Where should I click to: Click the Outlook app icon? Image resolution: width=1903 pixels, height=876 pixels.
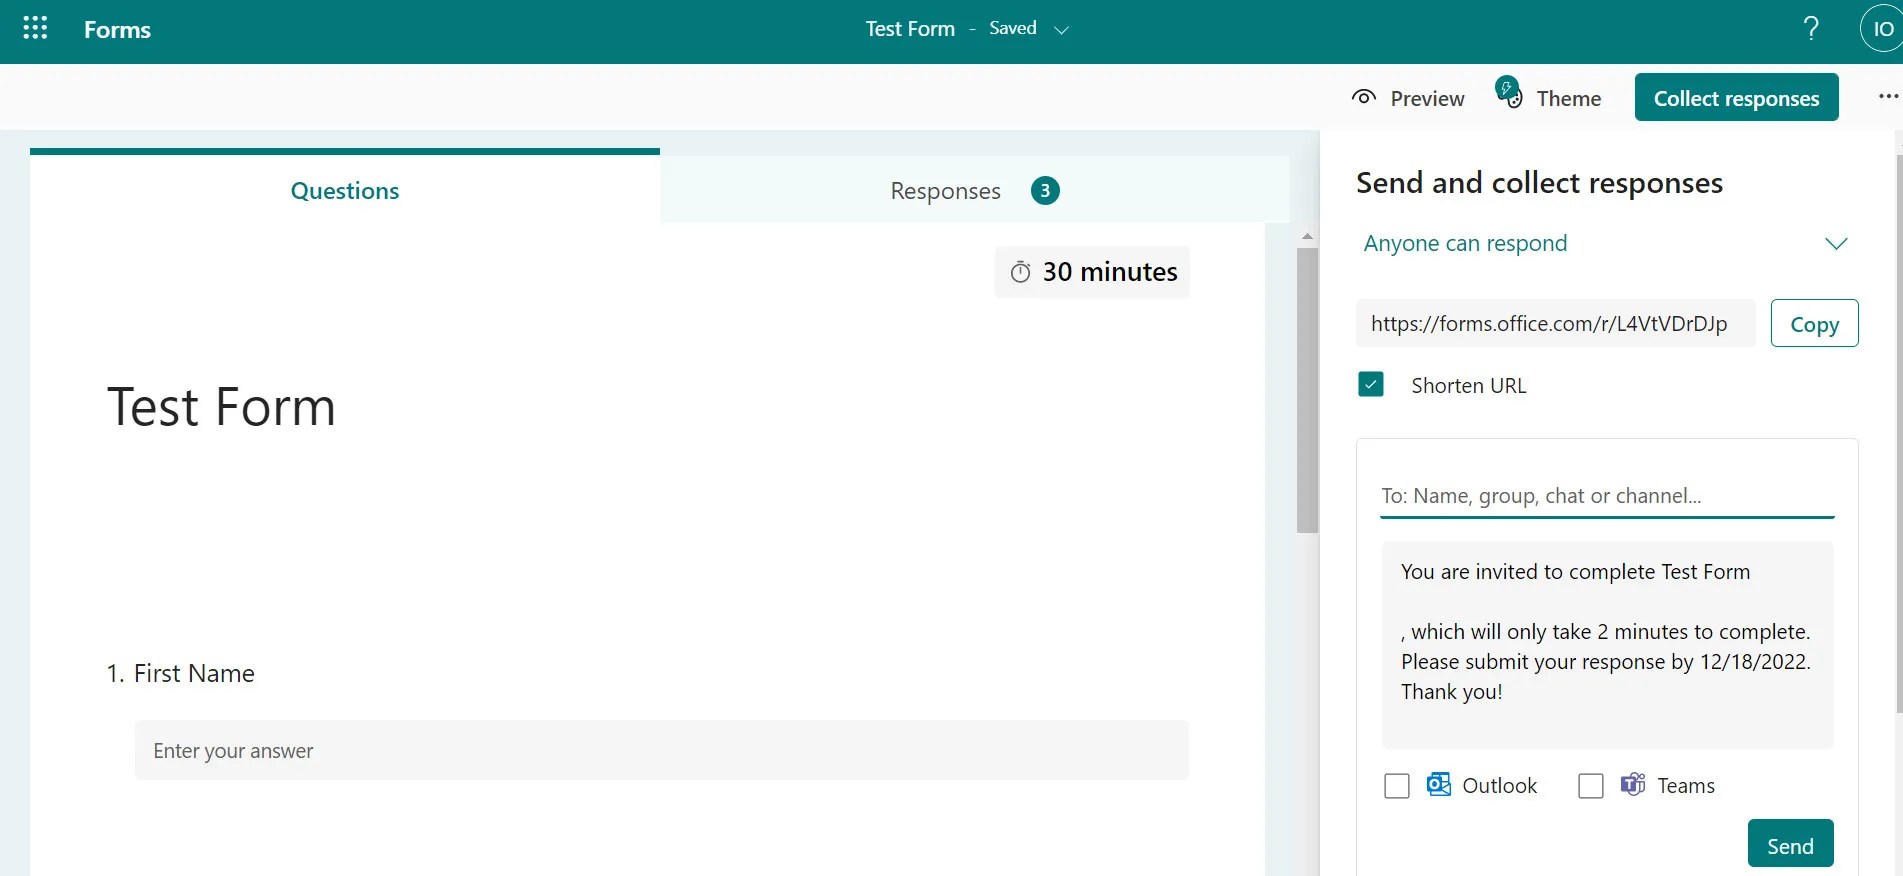tap(1439, 784)
